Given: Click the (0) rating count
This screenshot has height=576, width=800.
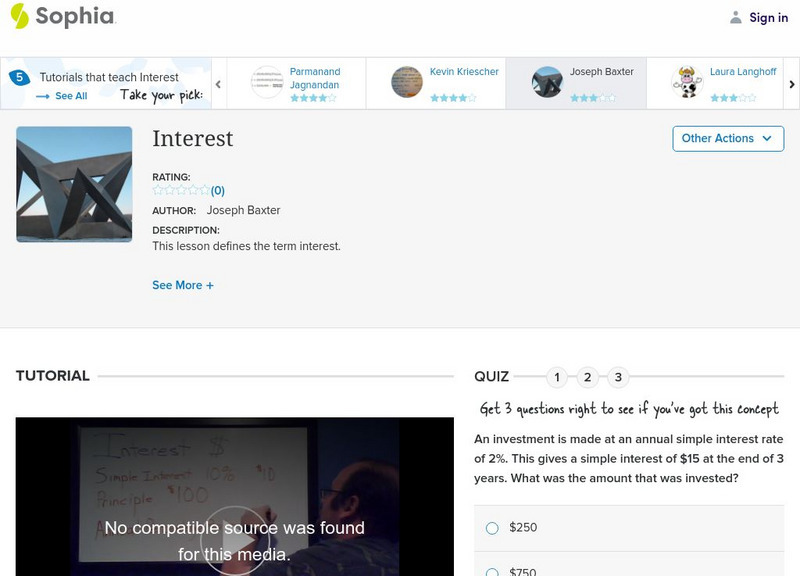Looking at the screenshot, I should pos(218,191).
